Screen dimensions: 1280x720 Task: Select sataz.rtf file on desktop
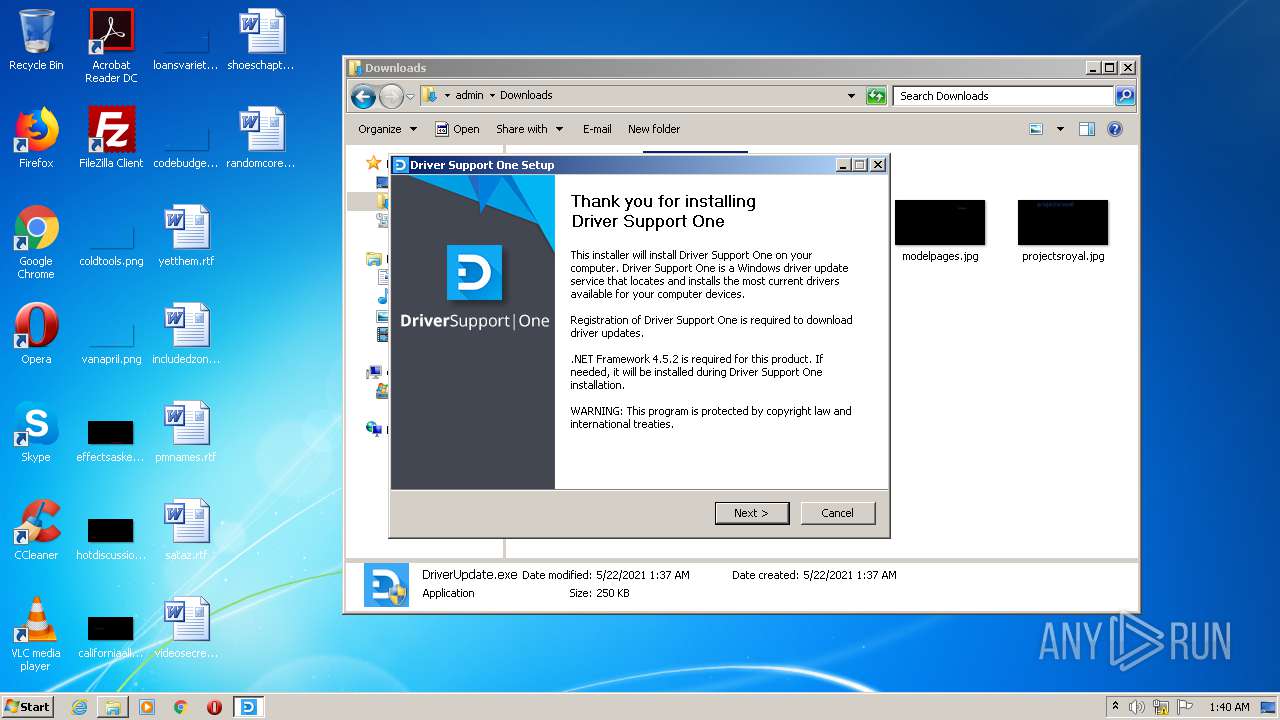[x=186, y=530]
